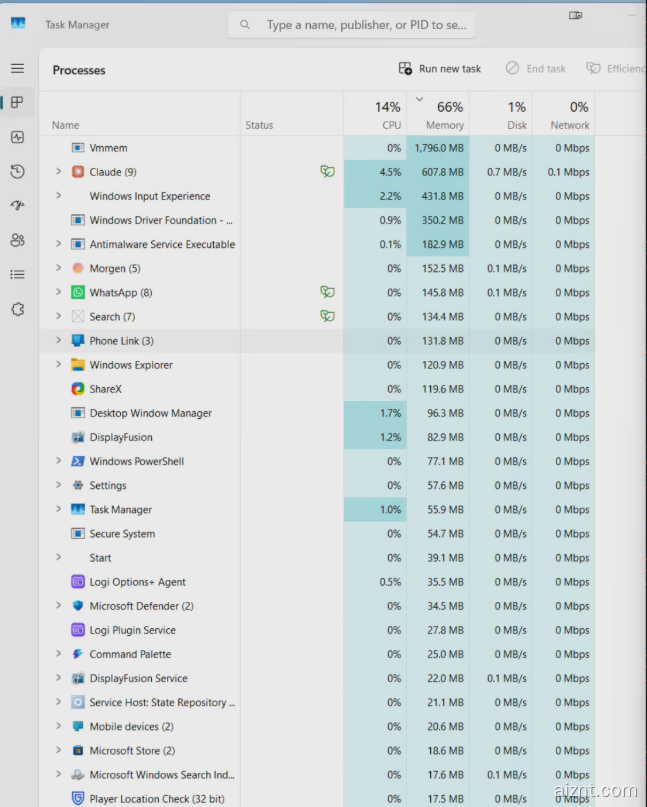
Task: Expand the Windows Explorer process group
Action: (x=58, y=364)
